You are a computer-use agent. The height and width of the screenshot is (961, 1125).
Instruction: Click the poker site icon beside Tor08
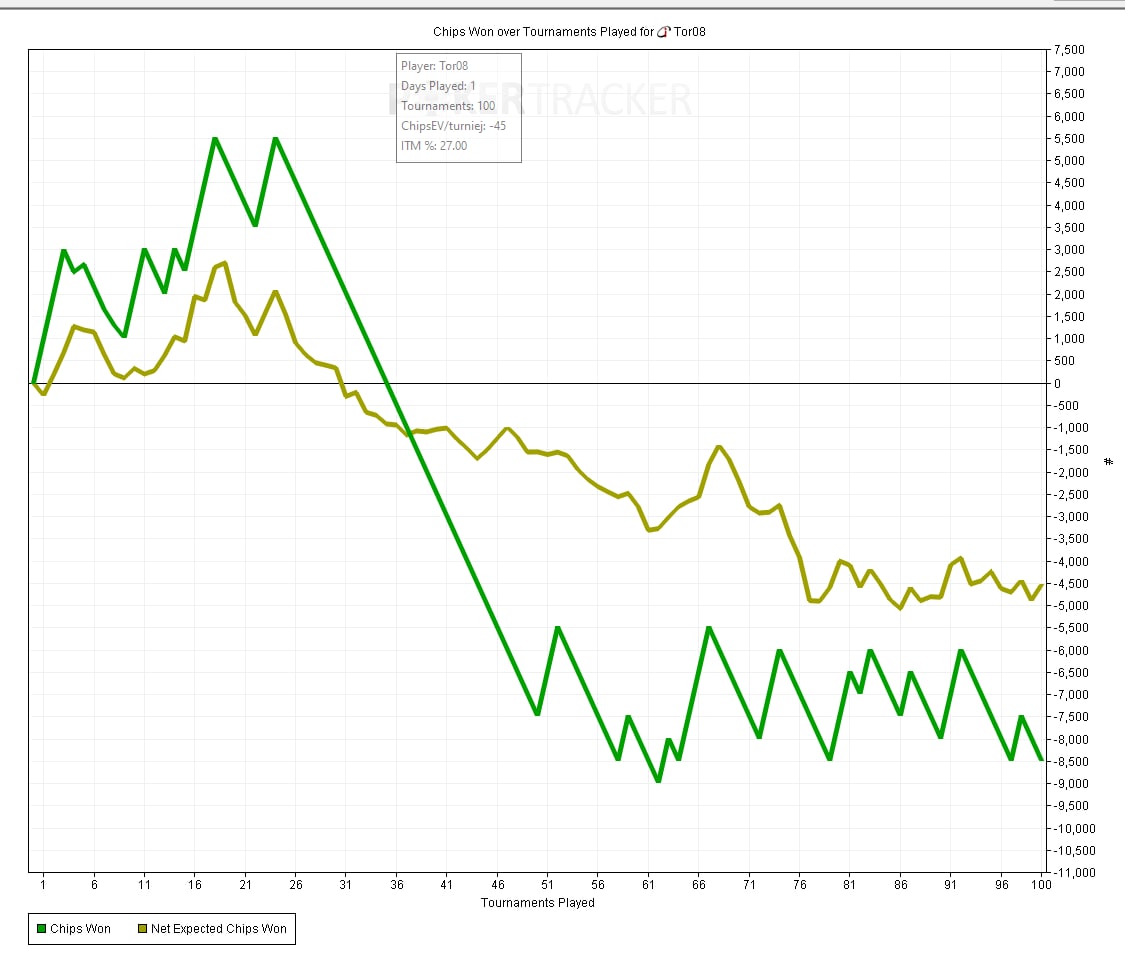pyautogui.click(x=662, y=32)
